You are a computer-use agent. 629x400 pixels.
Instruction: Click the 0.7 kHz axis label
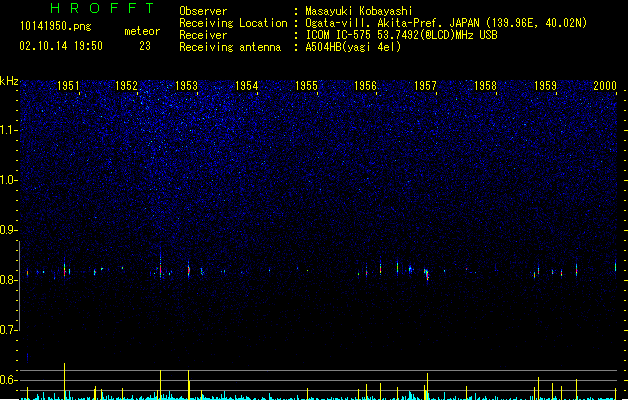click(x=9, y=330)
